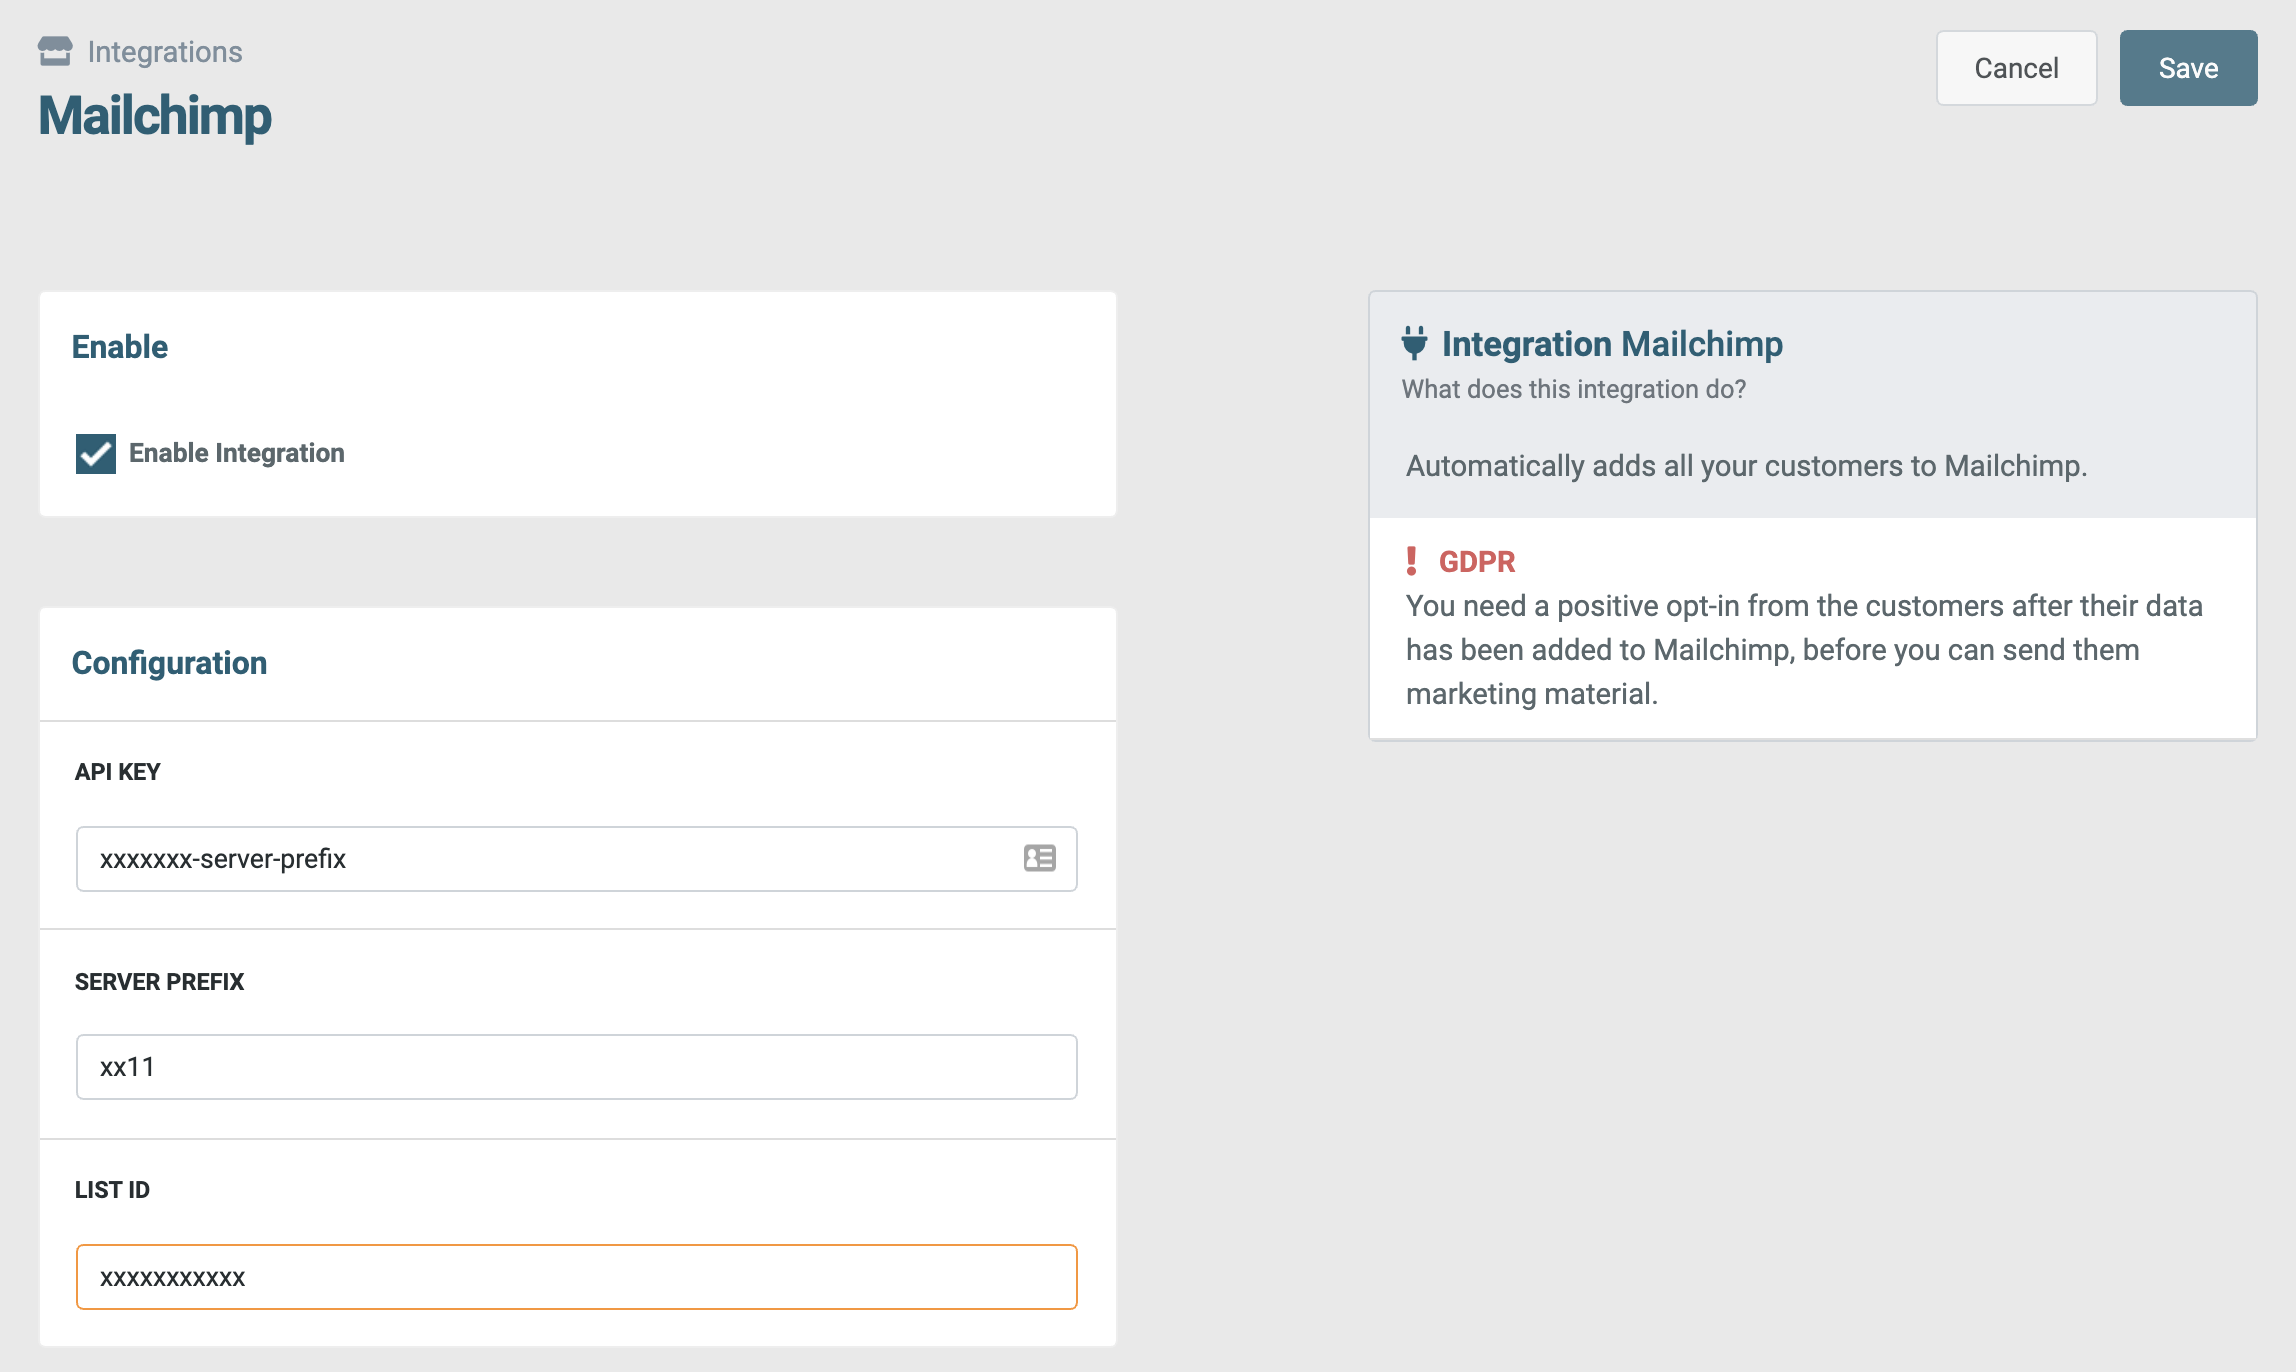This screenshot has height=1372, width=2296.
Task: Click the red GDPR exclamation icon
Action: (x=1411, y=561)
